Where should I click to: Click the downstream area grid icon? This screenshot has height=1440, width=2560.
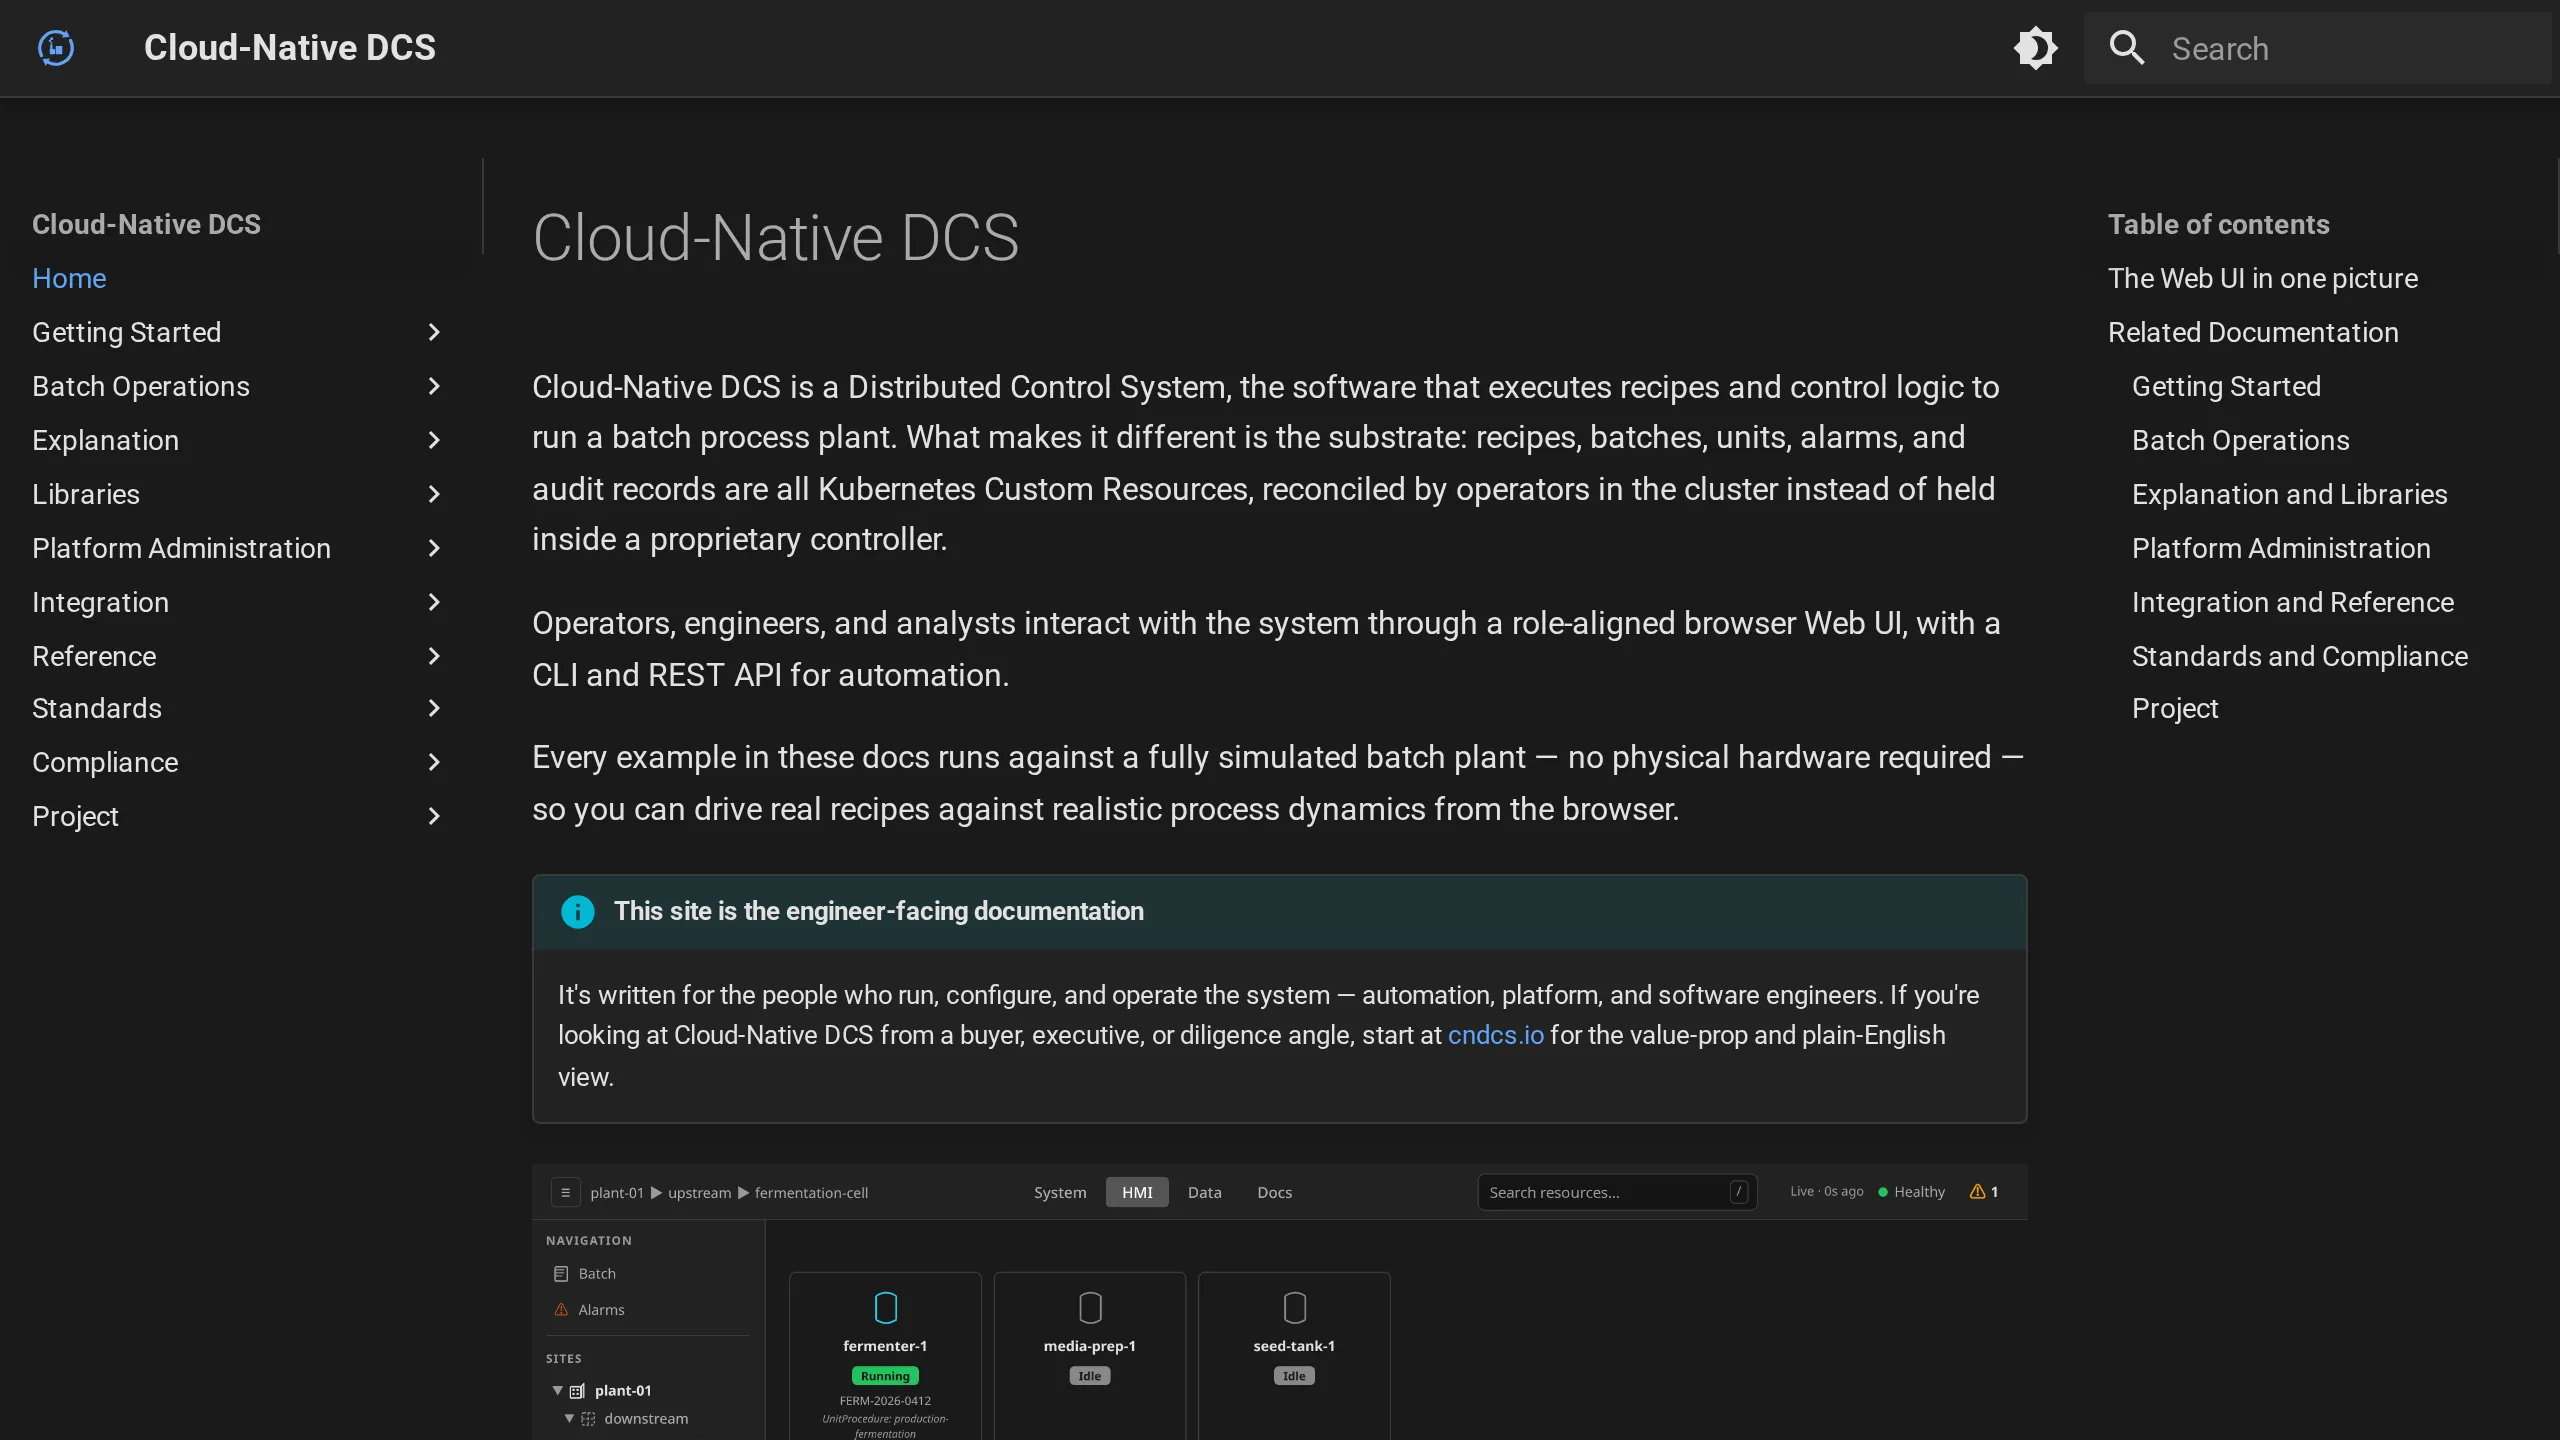point(588,1419)
